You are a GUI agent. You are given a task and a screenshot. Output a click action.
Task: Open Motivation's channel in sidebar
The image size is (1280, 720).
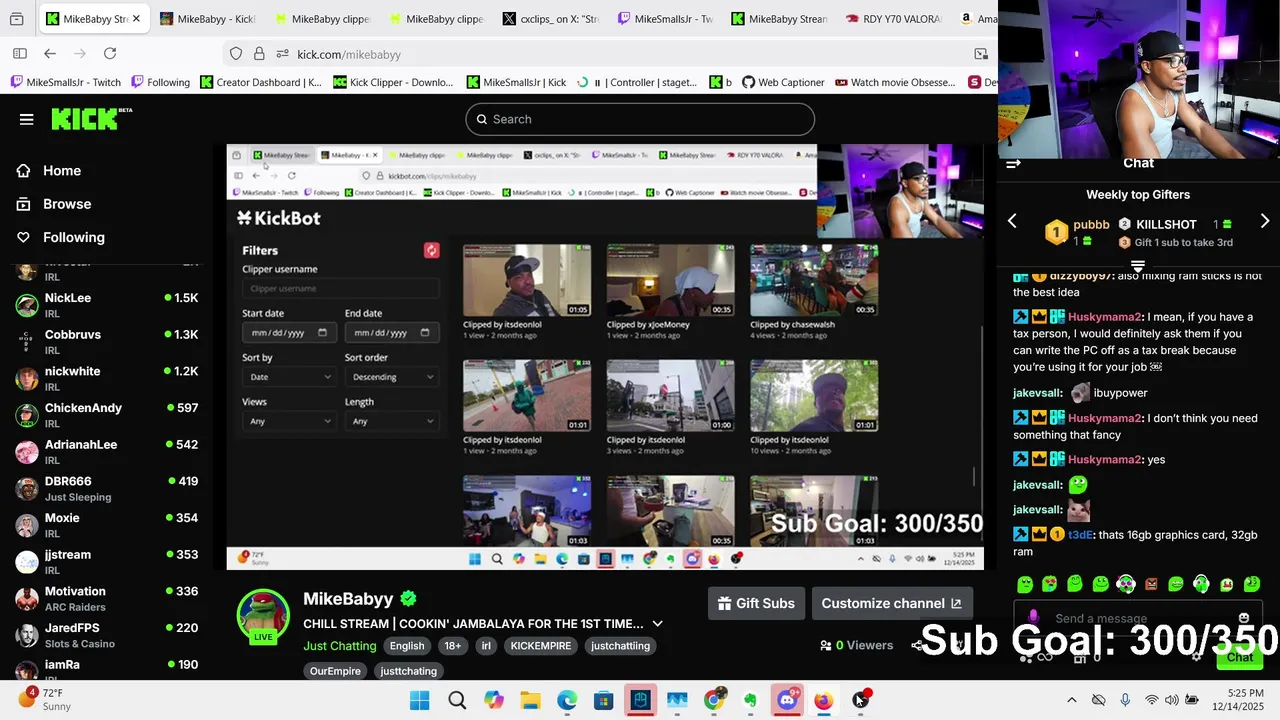[106, 598]
